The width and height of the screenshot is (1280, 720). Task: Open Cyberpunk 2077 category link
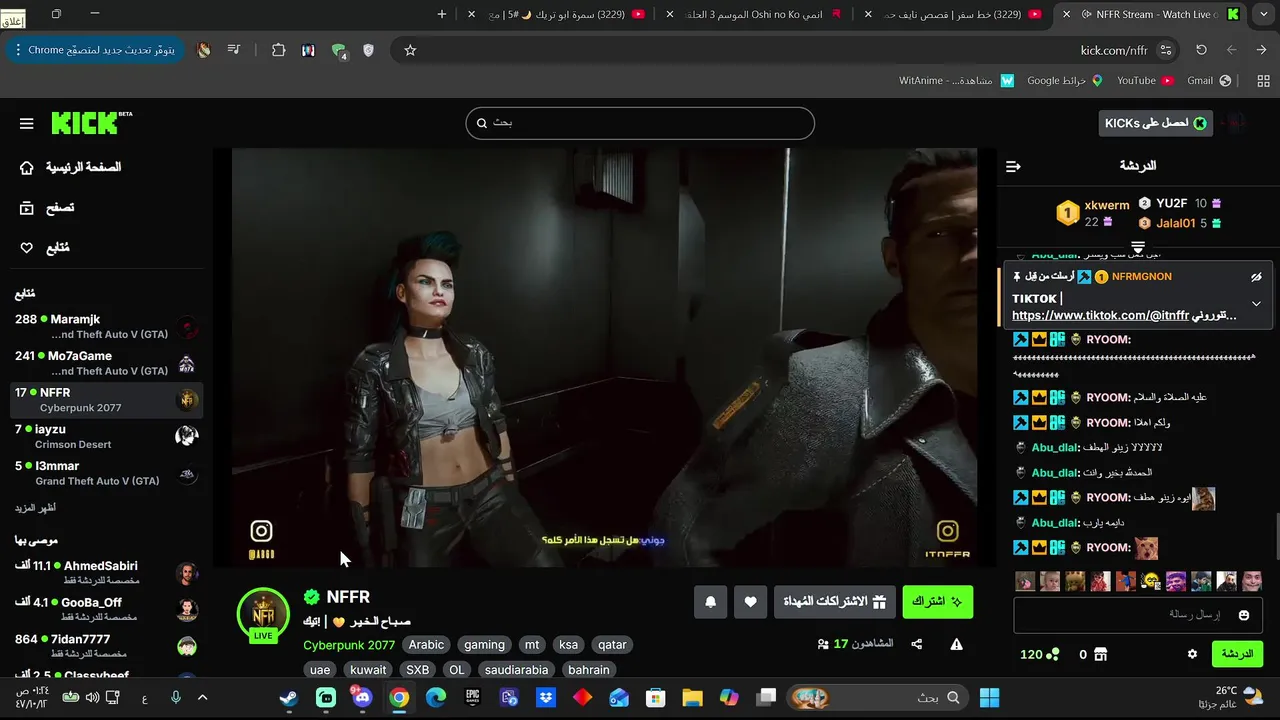[349, 645]
